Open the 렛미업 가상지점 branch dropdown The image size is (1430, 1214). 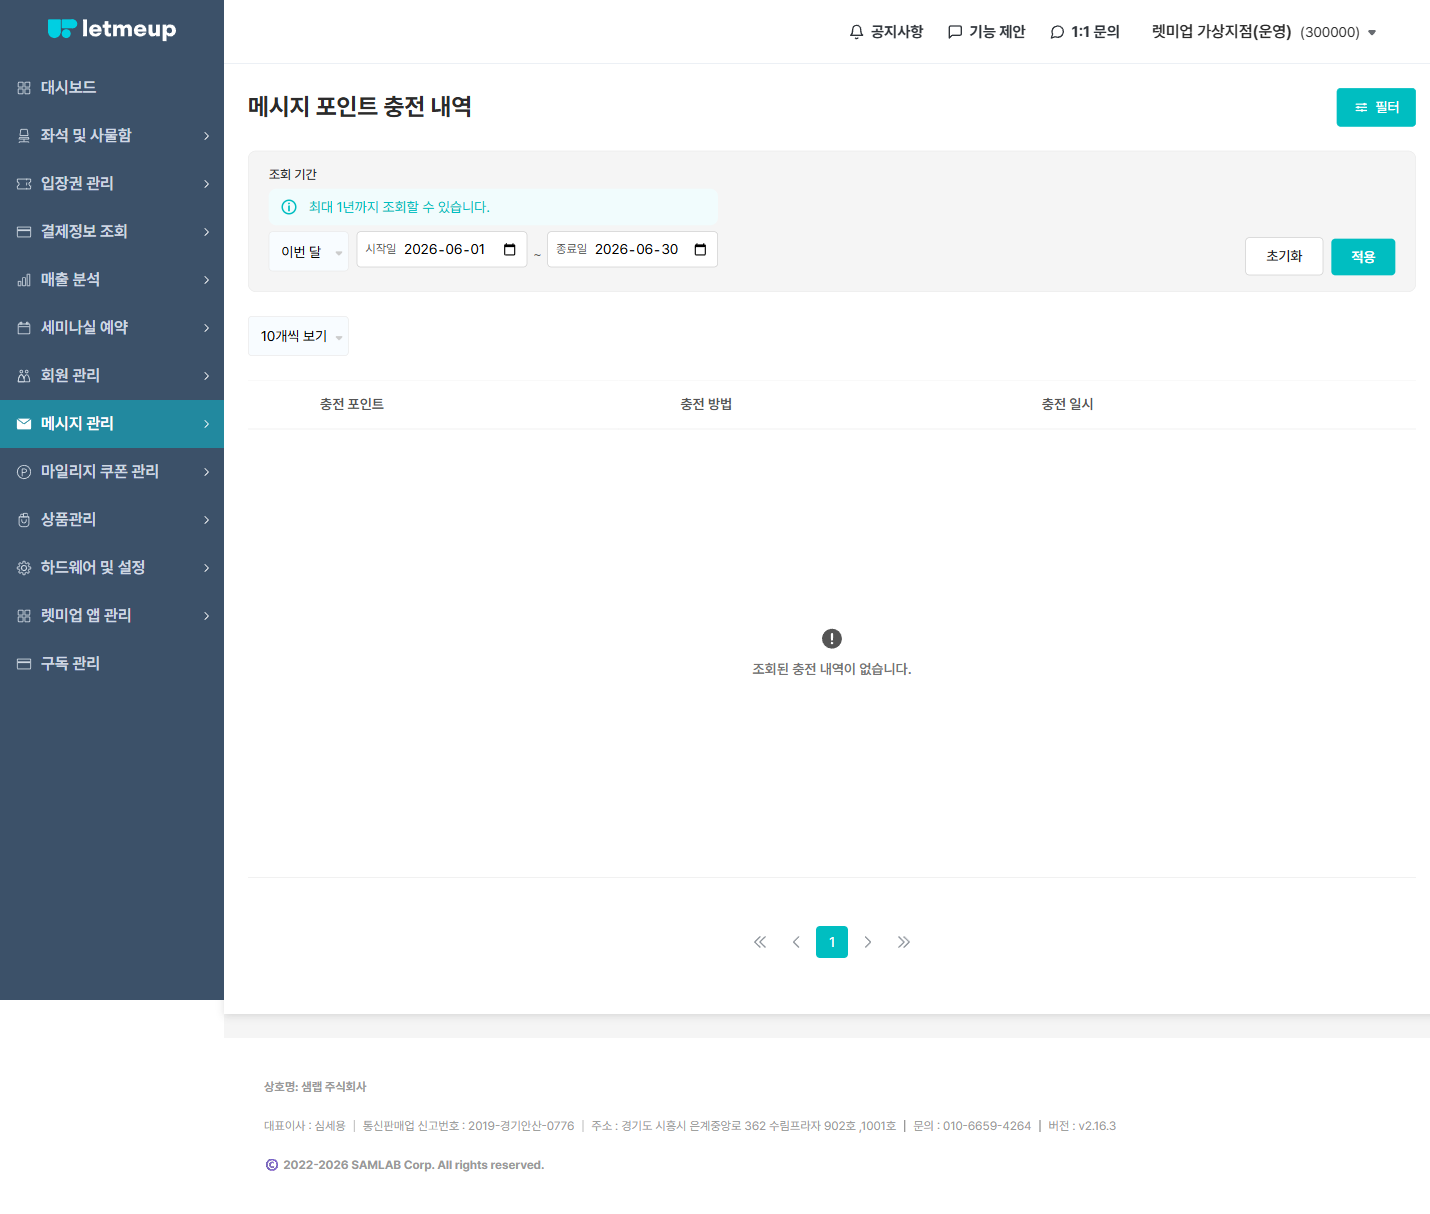pyautogui.click(x=1264, y=32)
